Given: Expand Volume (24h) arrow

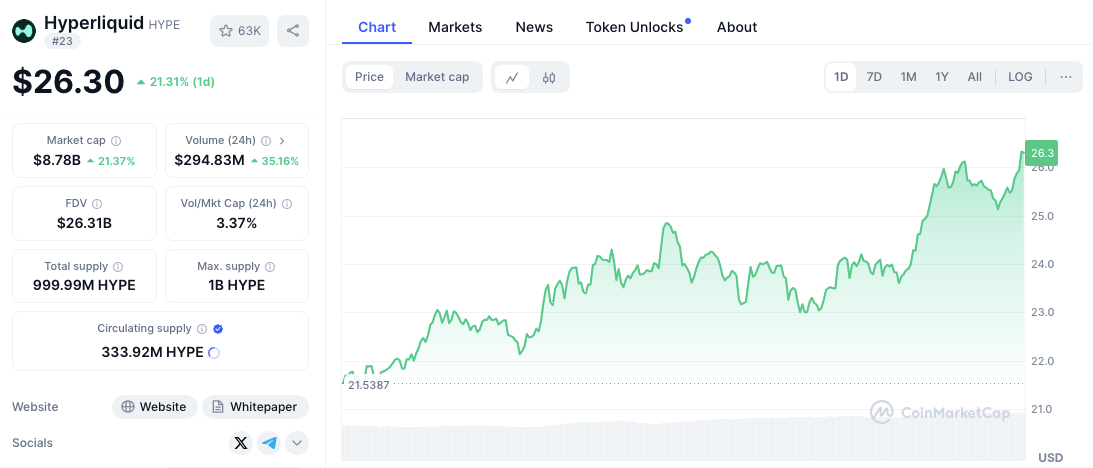Looking at the screenshot, I should [x=282, y=141].
